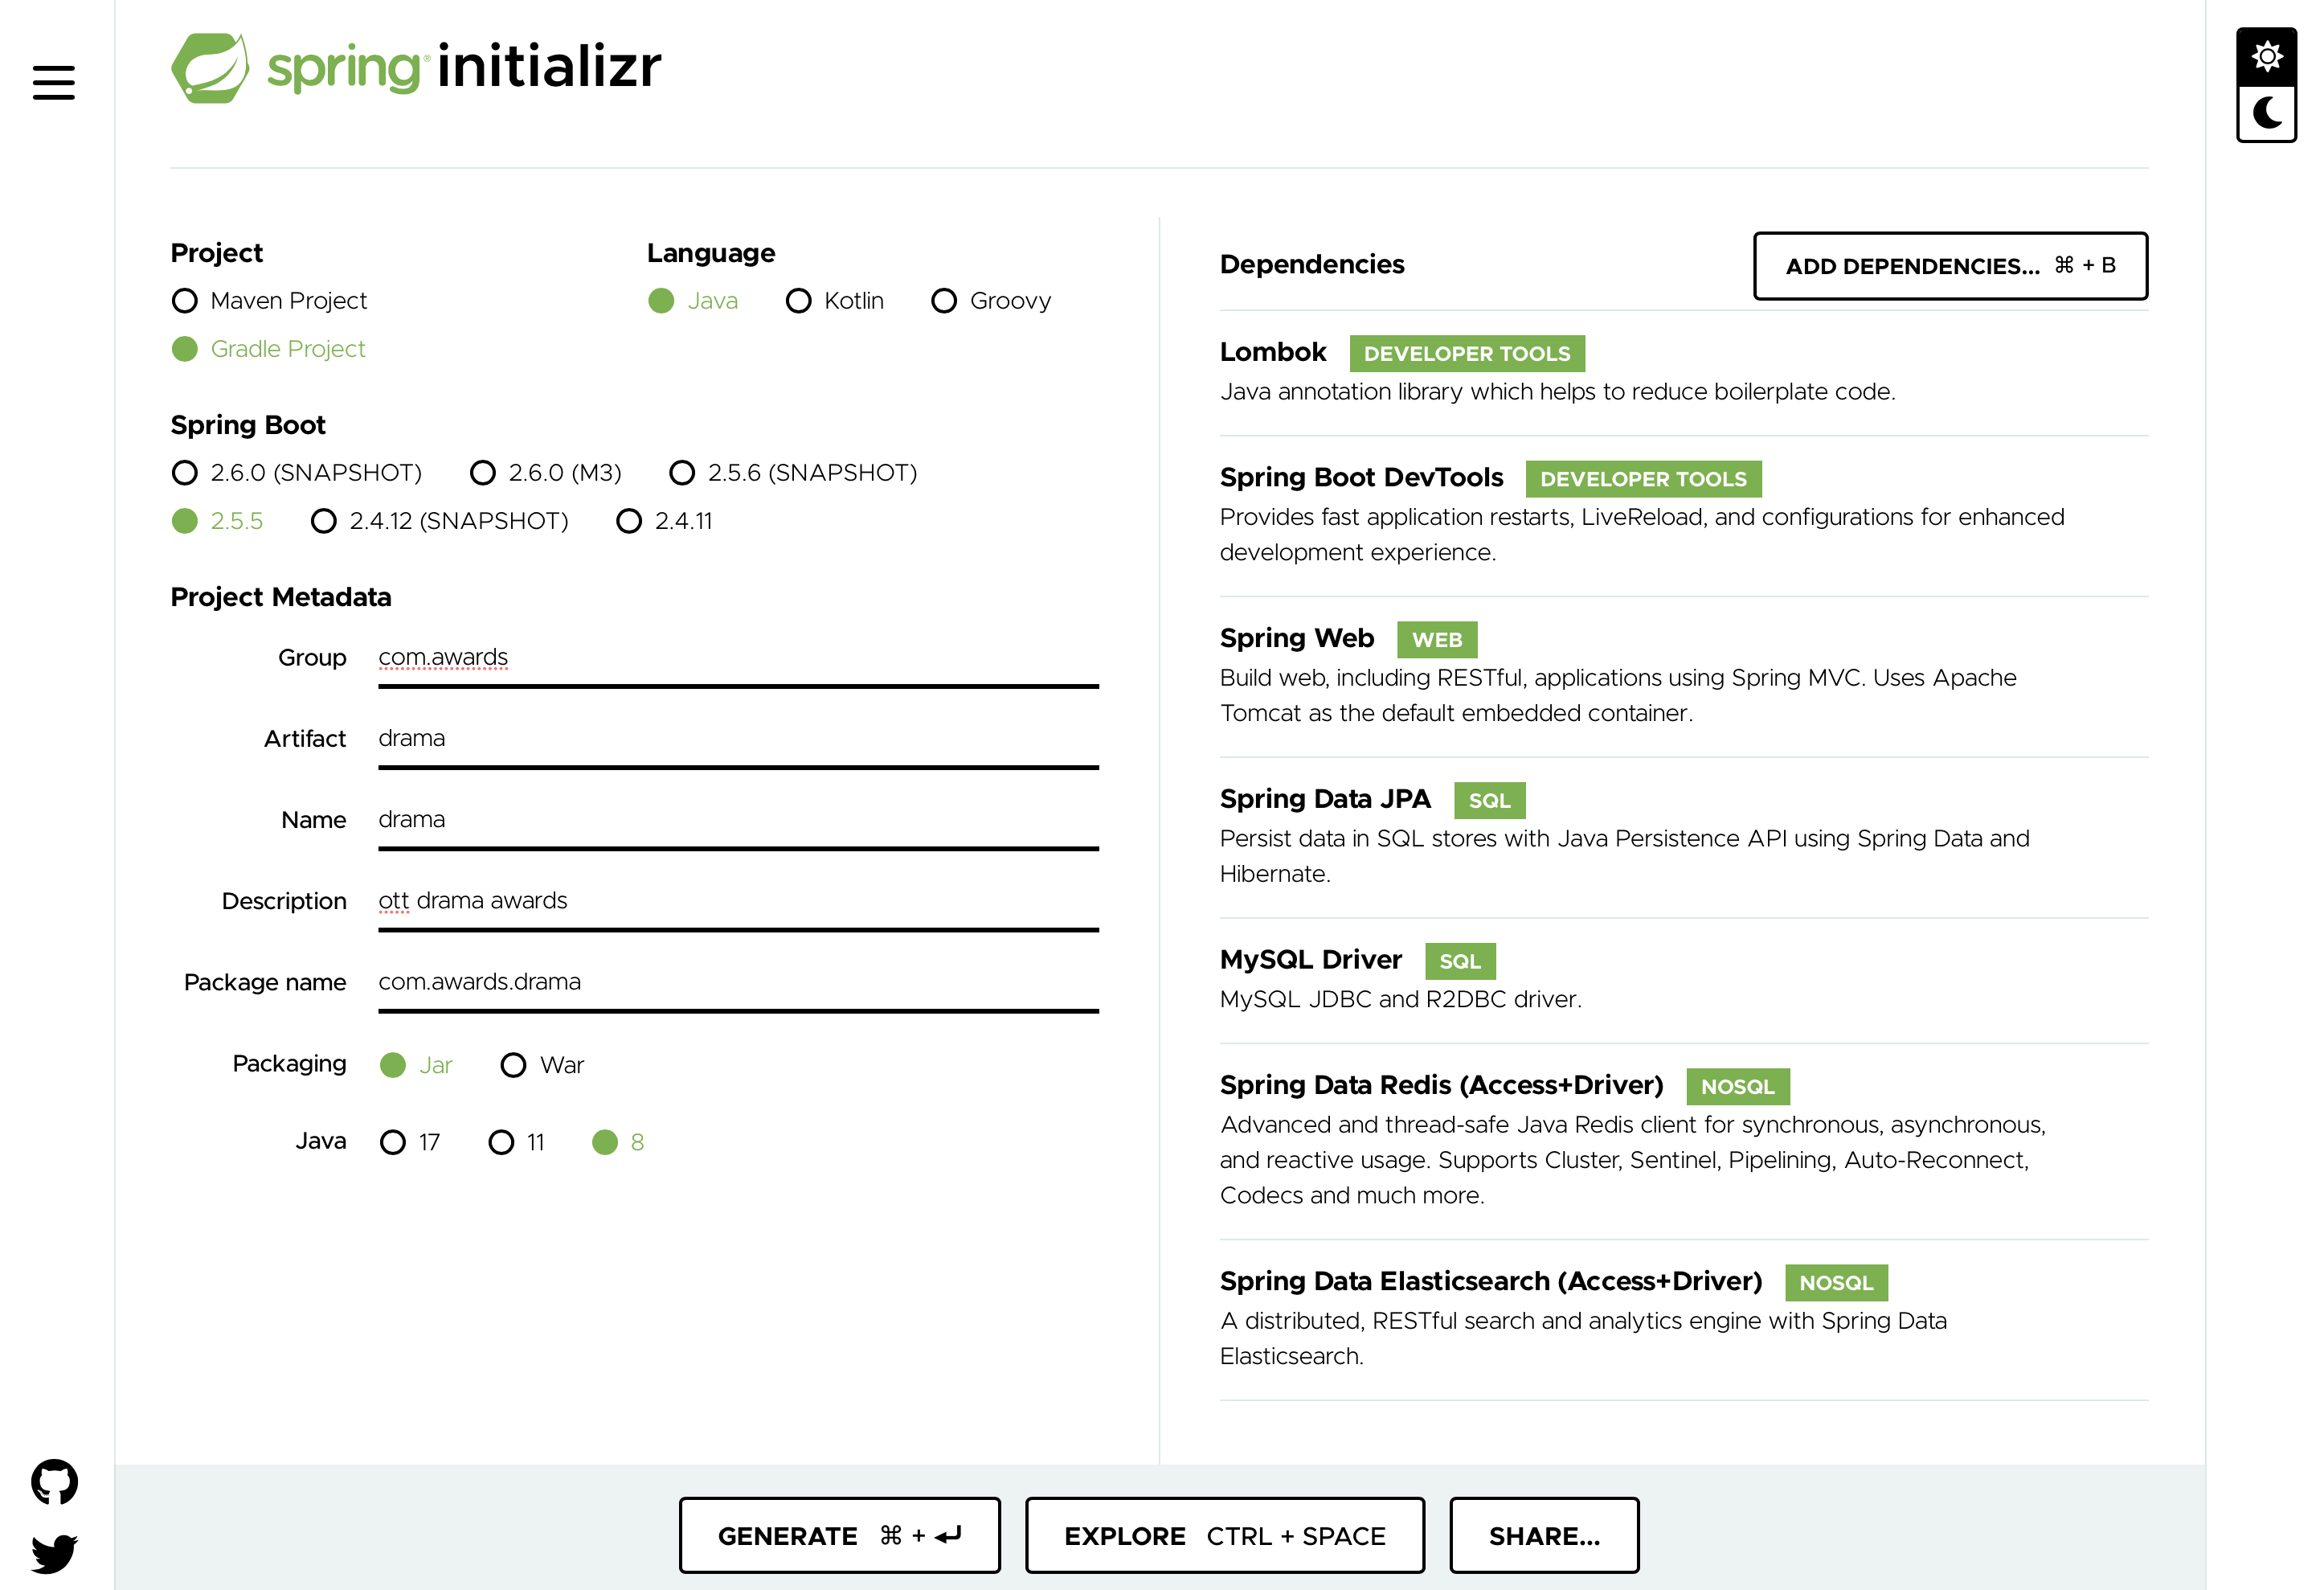This screenshot has width=2324, height=1590.
Task: Select Java version 8
Action: click(618, 1142)
